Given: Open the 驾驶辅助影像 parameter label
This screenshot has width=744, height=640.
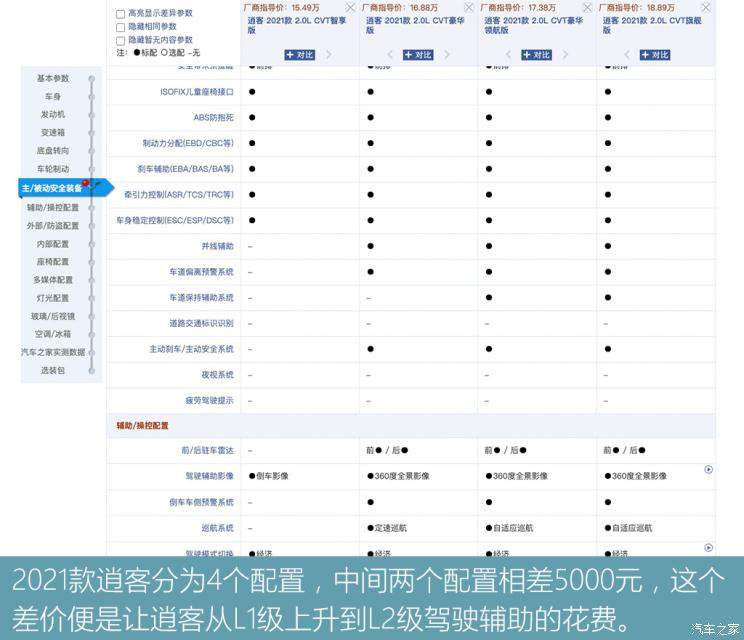Looking at the screenshot, I should tap(209, 476).
